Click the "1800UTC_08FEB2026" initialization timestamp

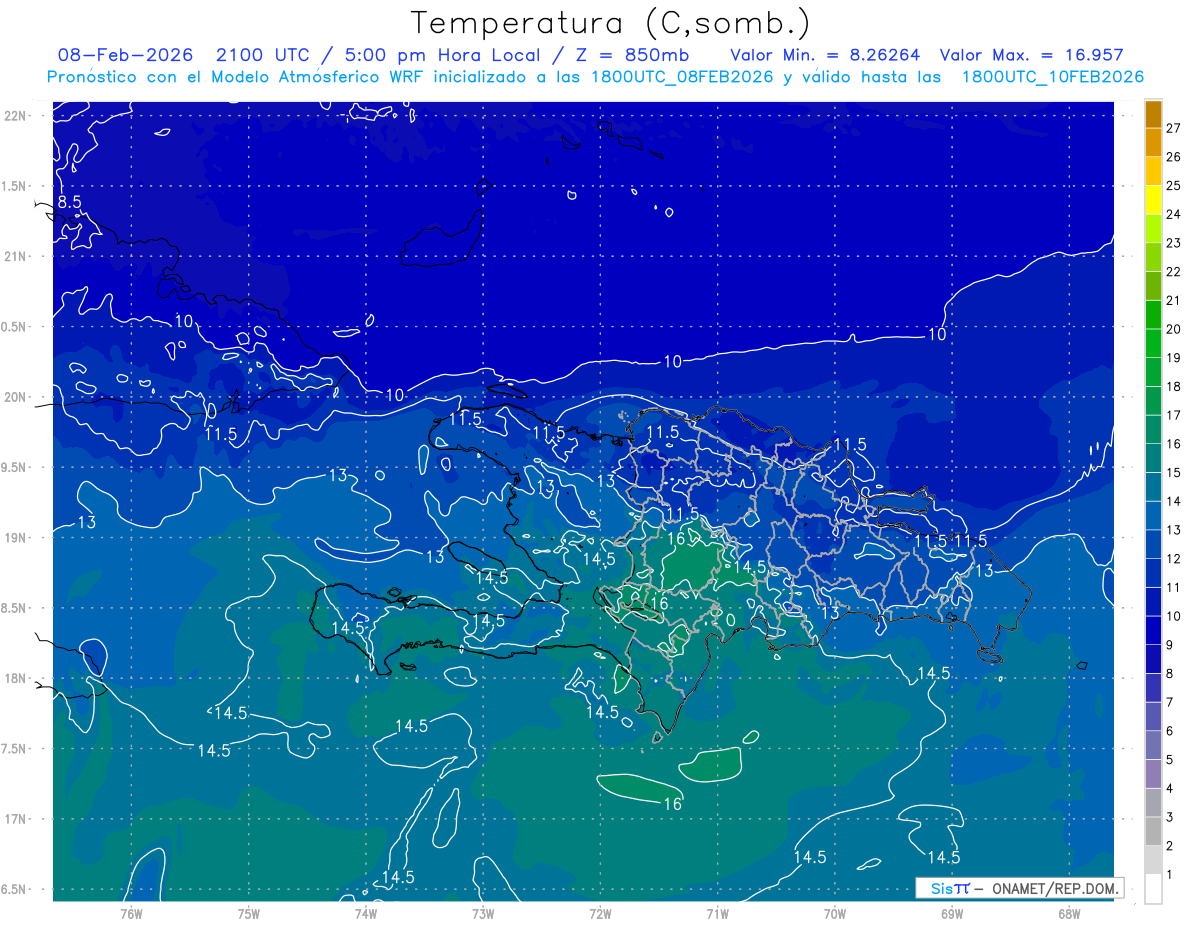point(682,77)
